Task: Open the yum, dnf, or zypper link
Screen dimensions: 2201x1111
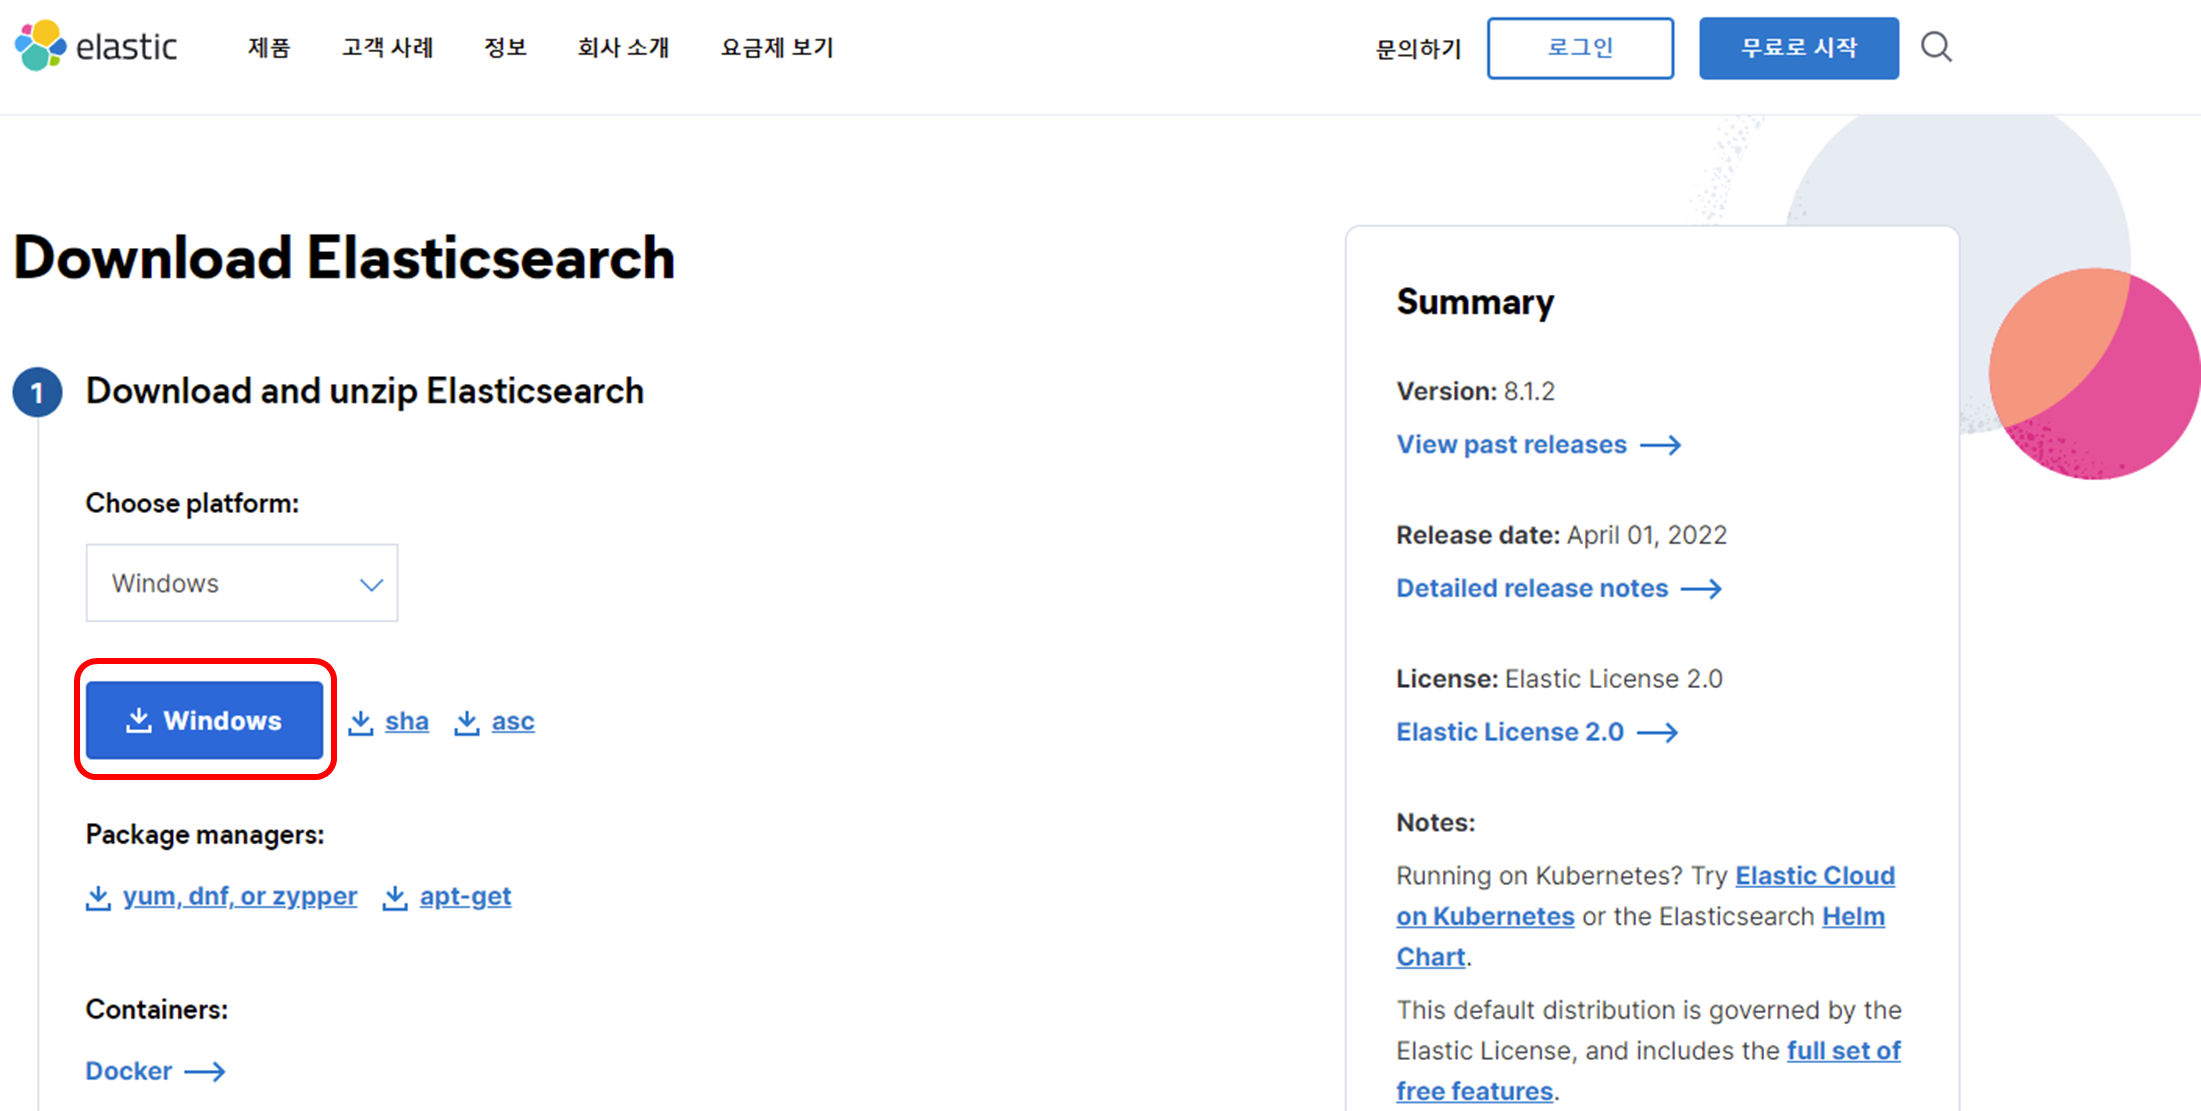Action: pos(240,896)
